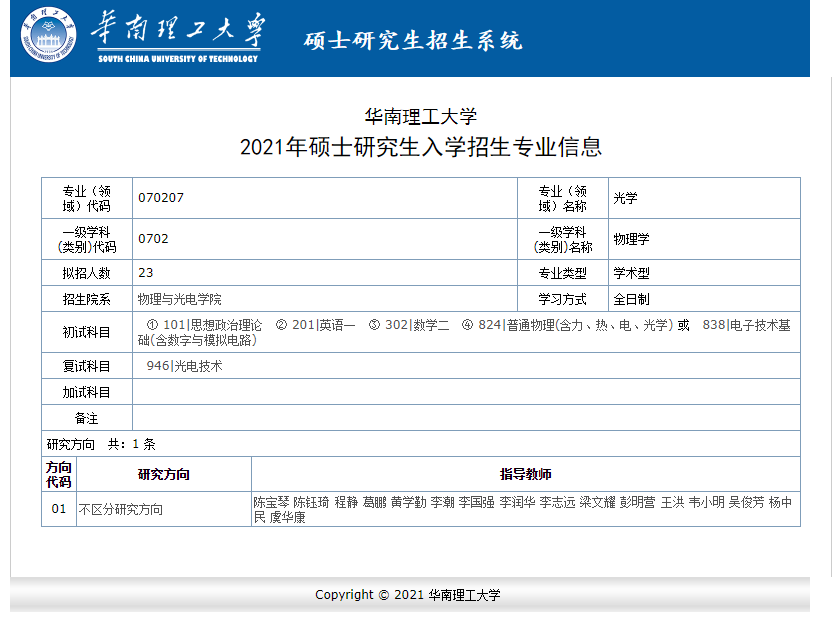
Task: Click advisor name 陈钰琦
Action: click(311, 502)
